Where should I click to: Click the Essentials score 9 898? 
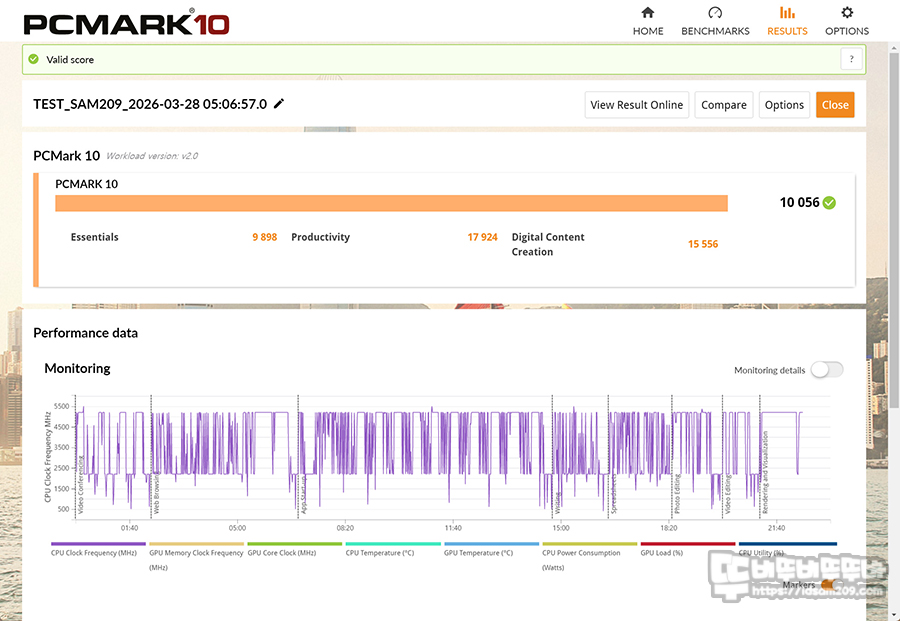tap(265, 237)
